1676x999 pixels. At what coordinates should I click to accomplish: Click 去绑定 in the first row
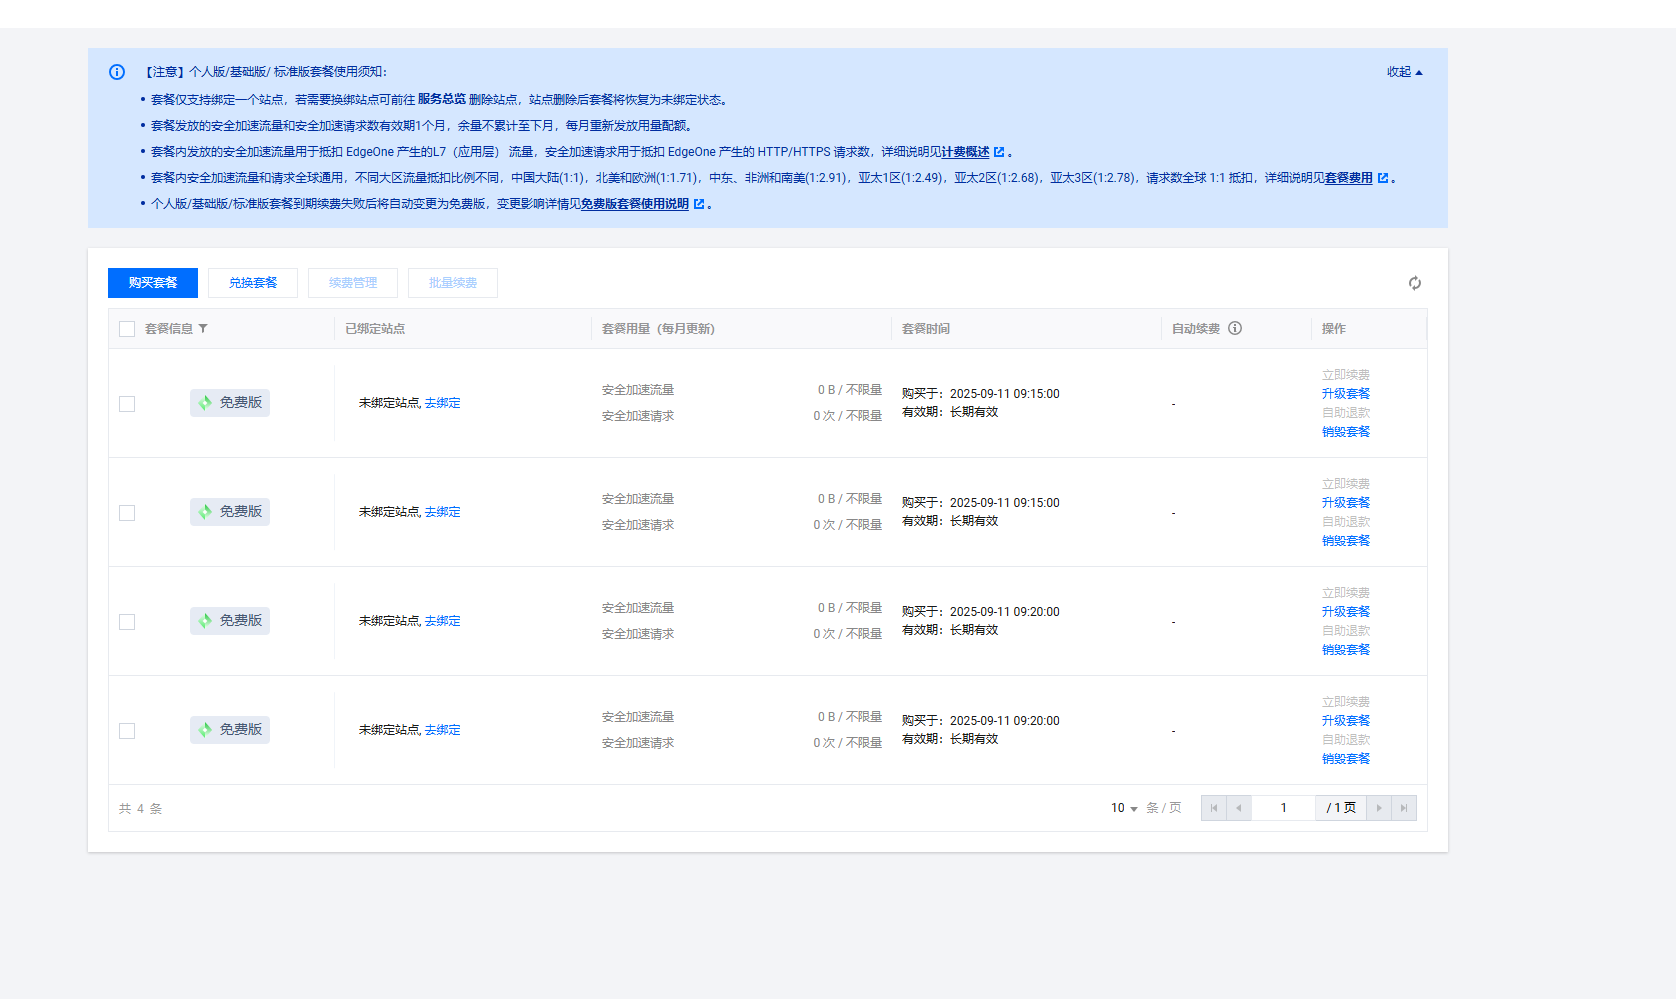(x=443, y=403)
